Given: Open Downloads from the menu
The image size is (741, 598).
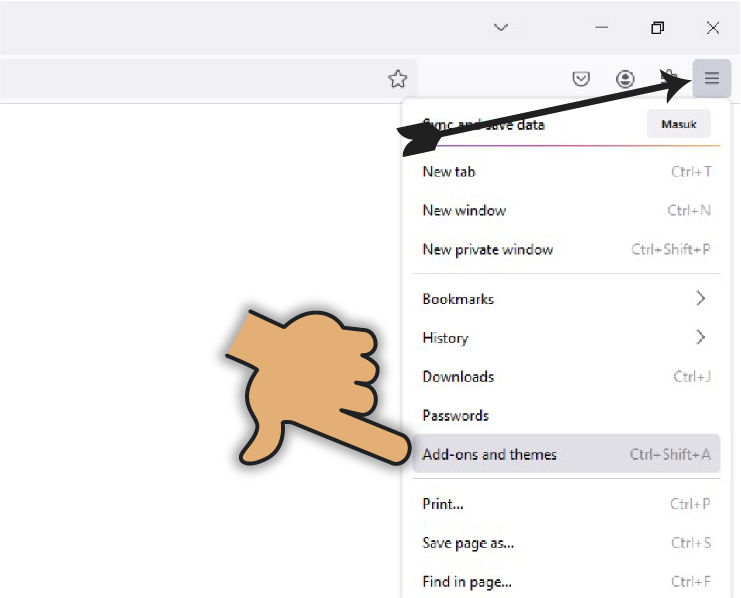Looking at the screenshot, I should 458,377.
